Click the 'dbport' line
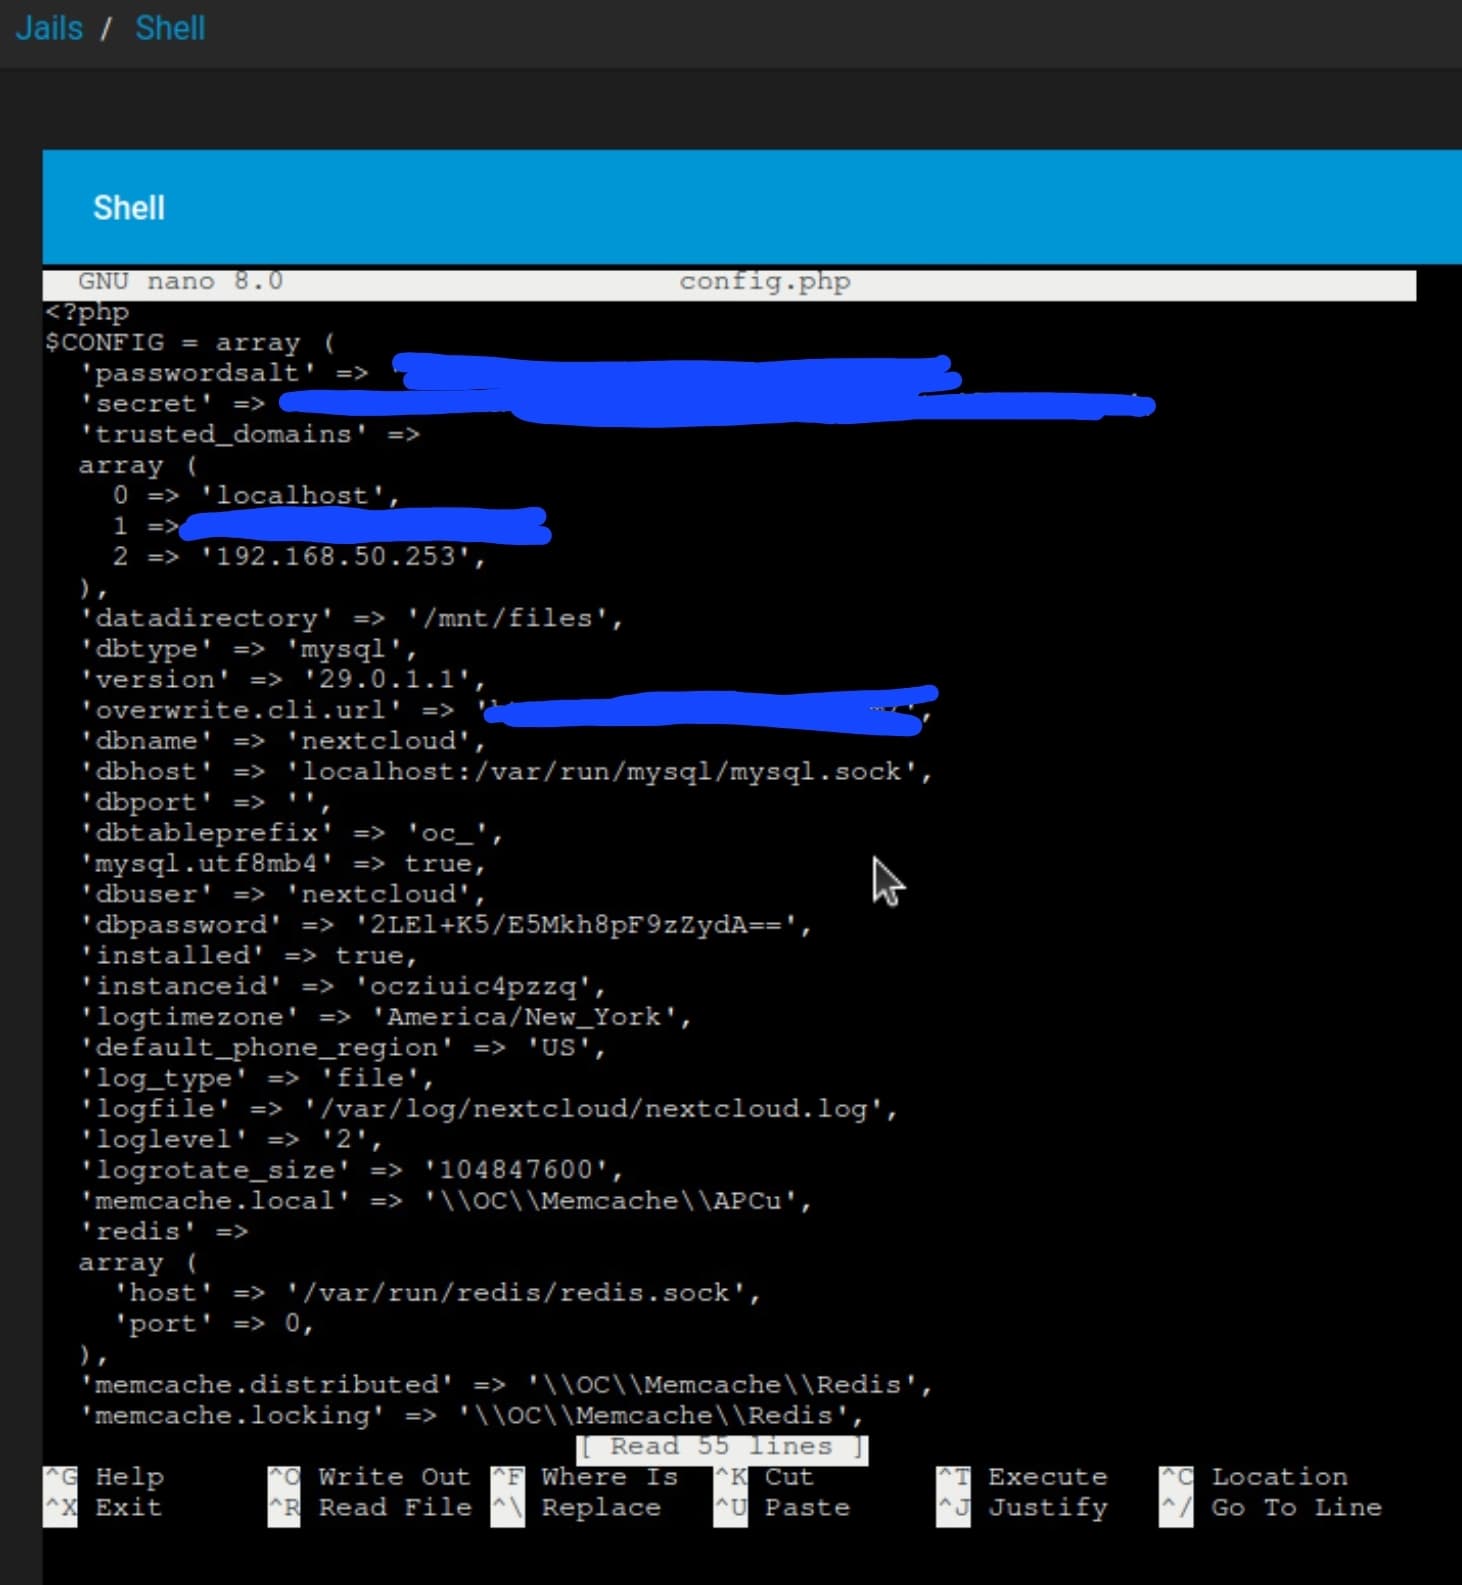 coord(205,802)
